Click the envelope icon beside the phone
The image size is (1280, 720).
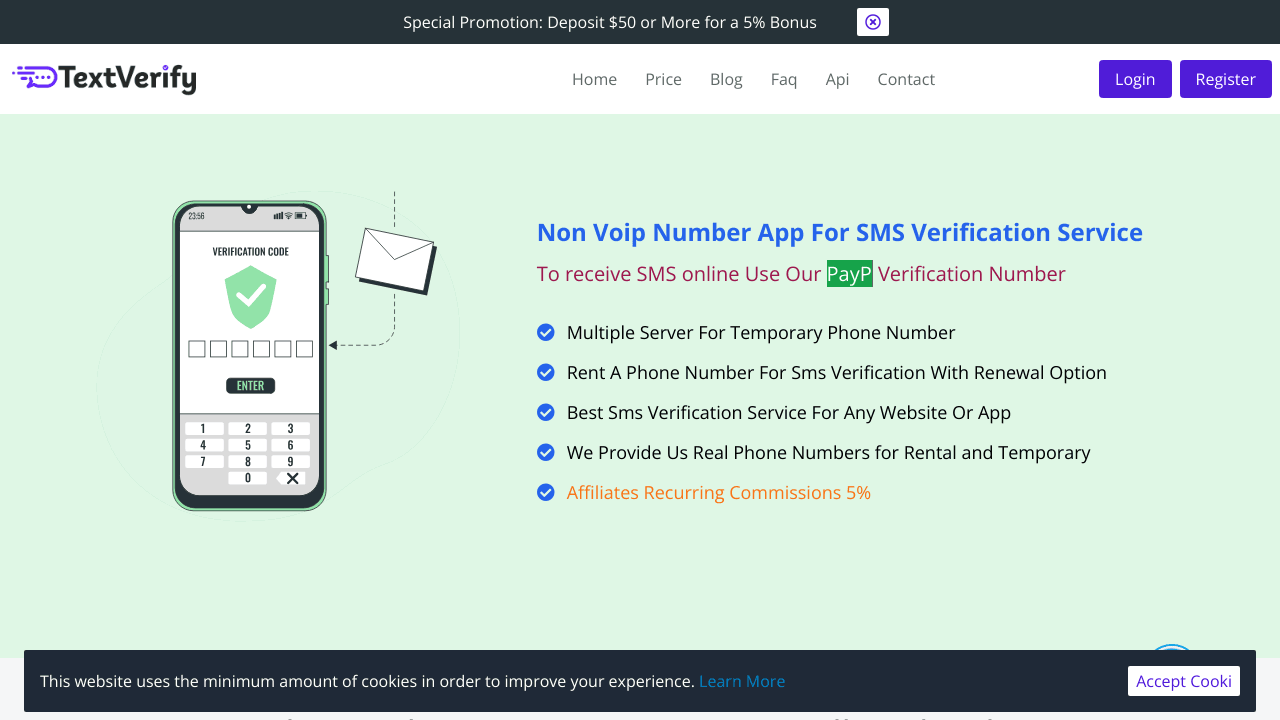(396, 260)
